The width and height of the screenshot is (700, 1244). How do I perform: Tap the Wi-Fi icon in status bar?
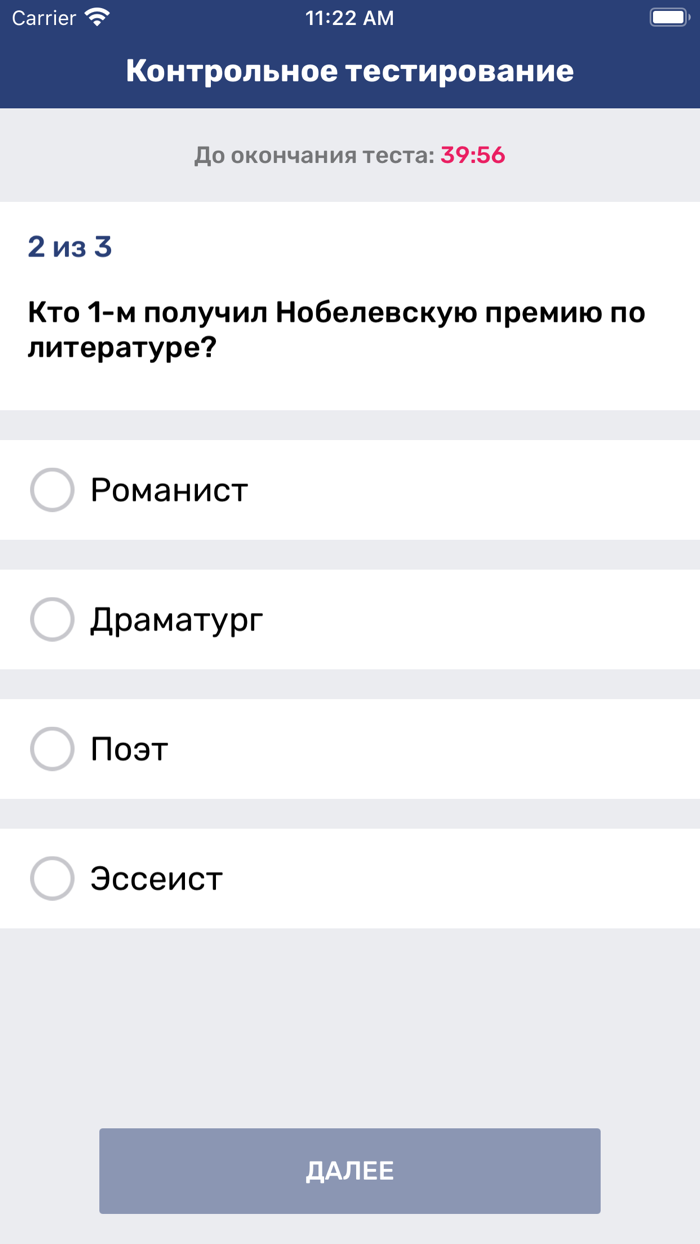coord(97,17)
